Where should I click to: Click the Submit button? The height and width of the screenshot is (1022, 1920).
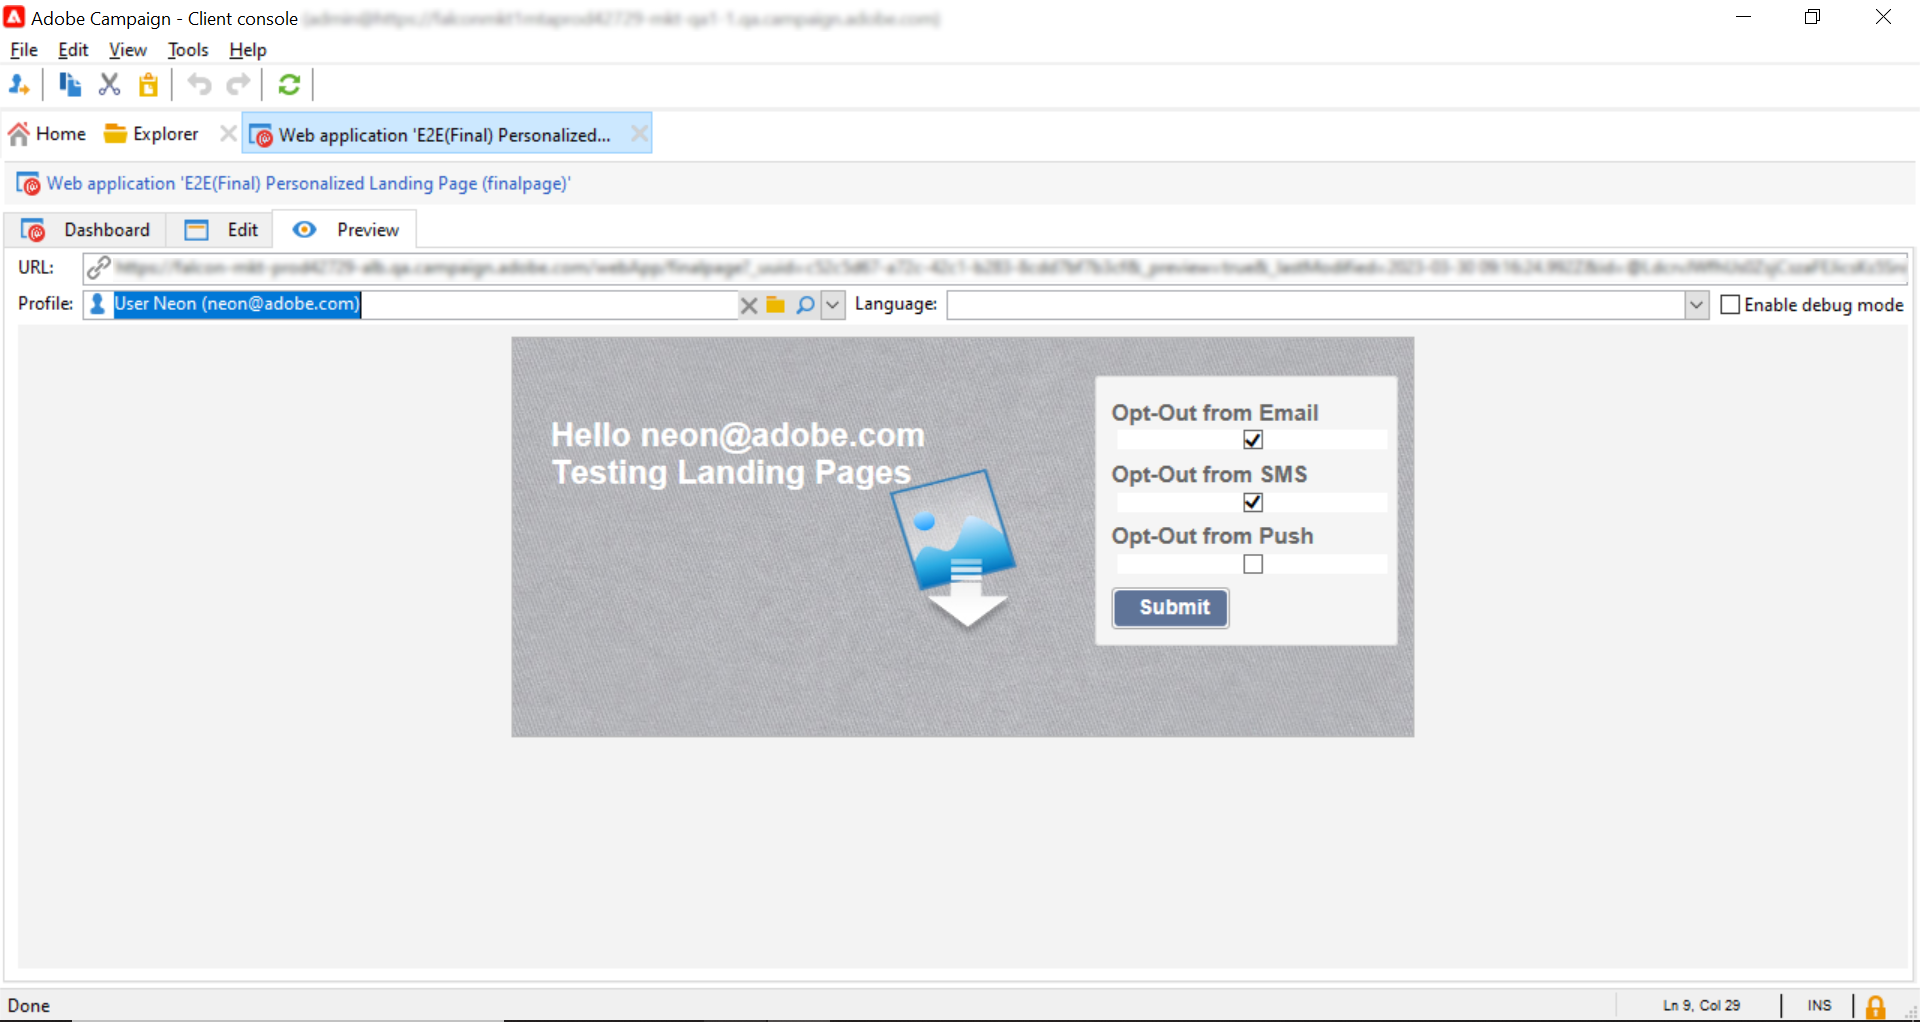(x=1171, y=608)
